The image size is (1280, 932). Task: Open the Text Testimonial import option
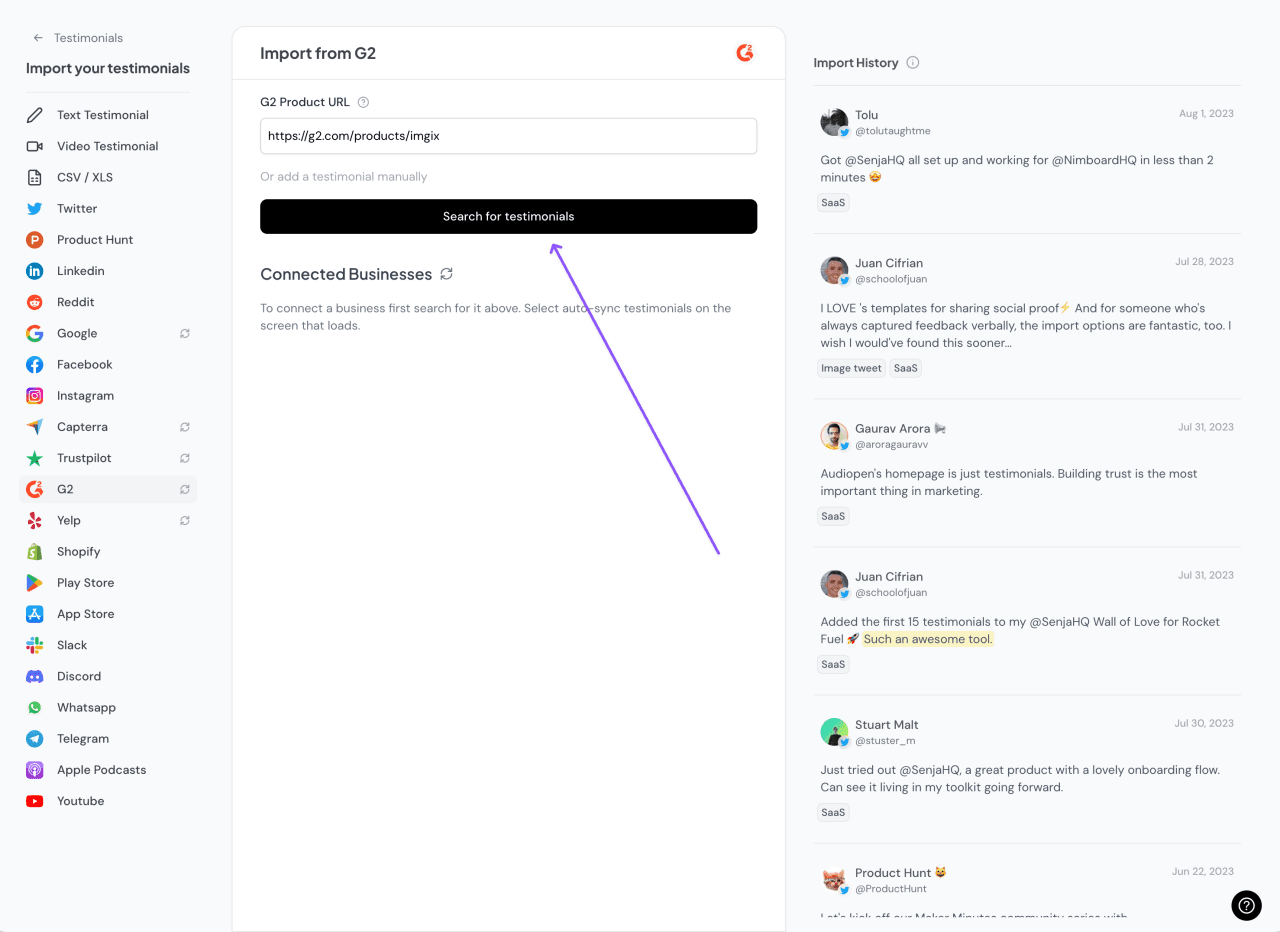110,115
